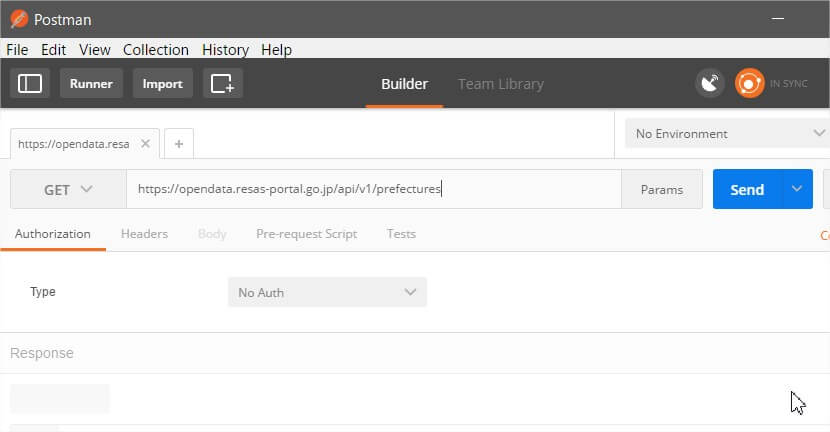
Task: Switch to the Builder tab
Action: pyautogui.click(x=404, y=84)
